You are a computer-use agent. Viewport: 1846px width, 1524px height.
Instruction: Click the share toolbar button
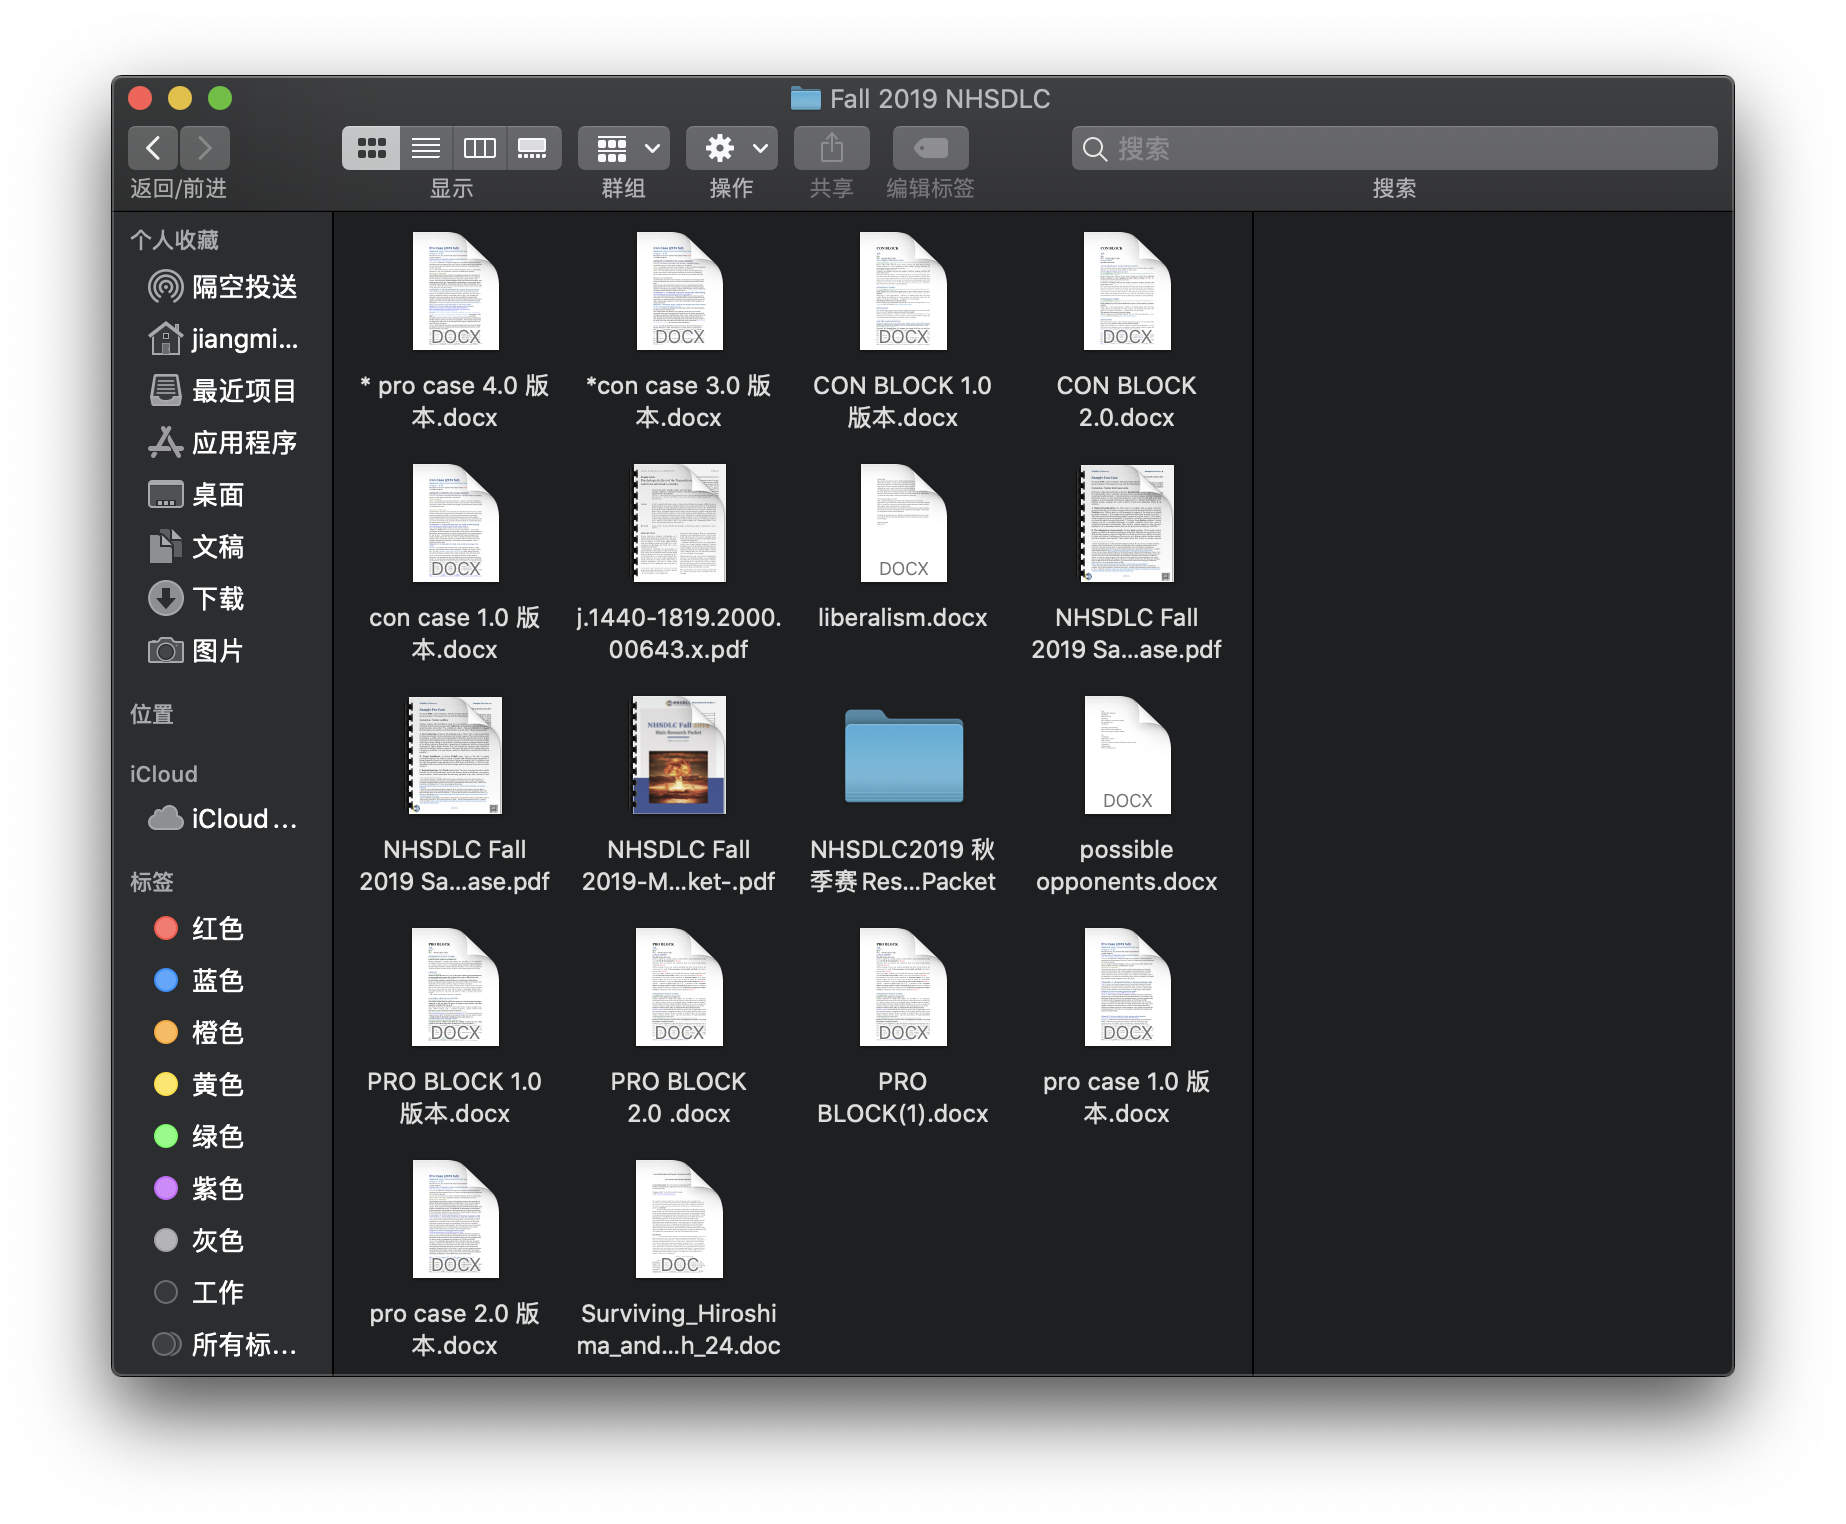point(832,148)
